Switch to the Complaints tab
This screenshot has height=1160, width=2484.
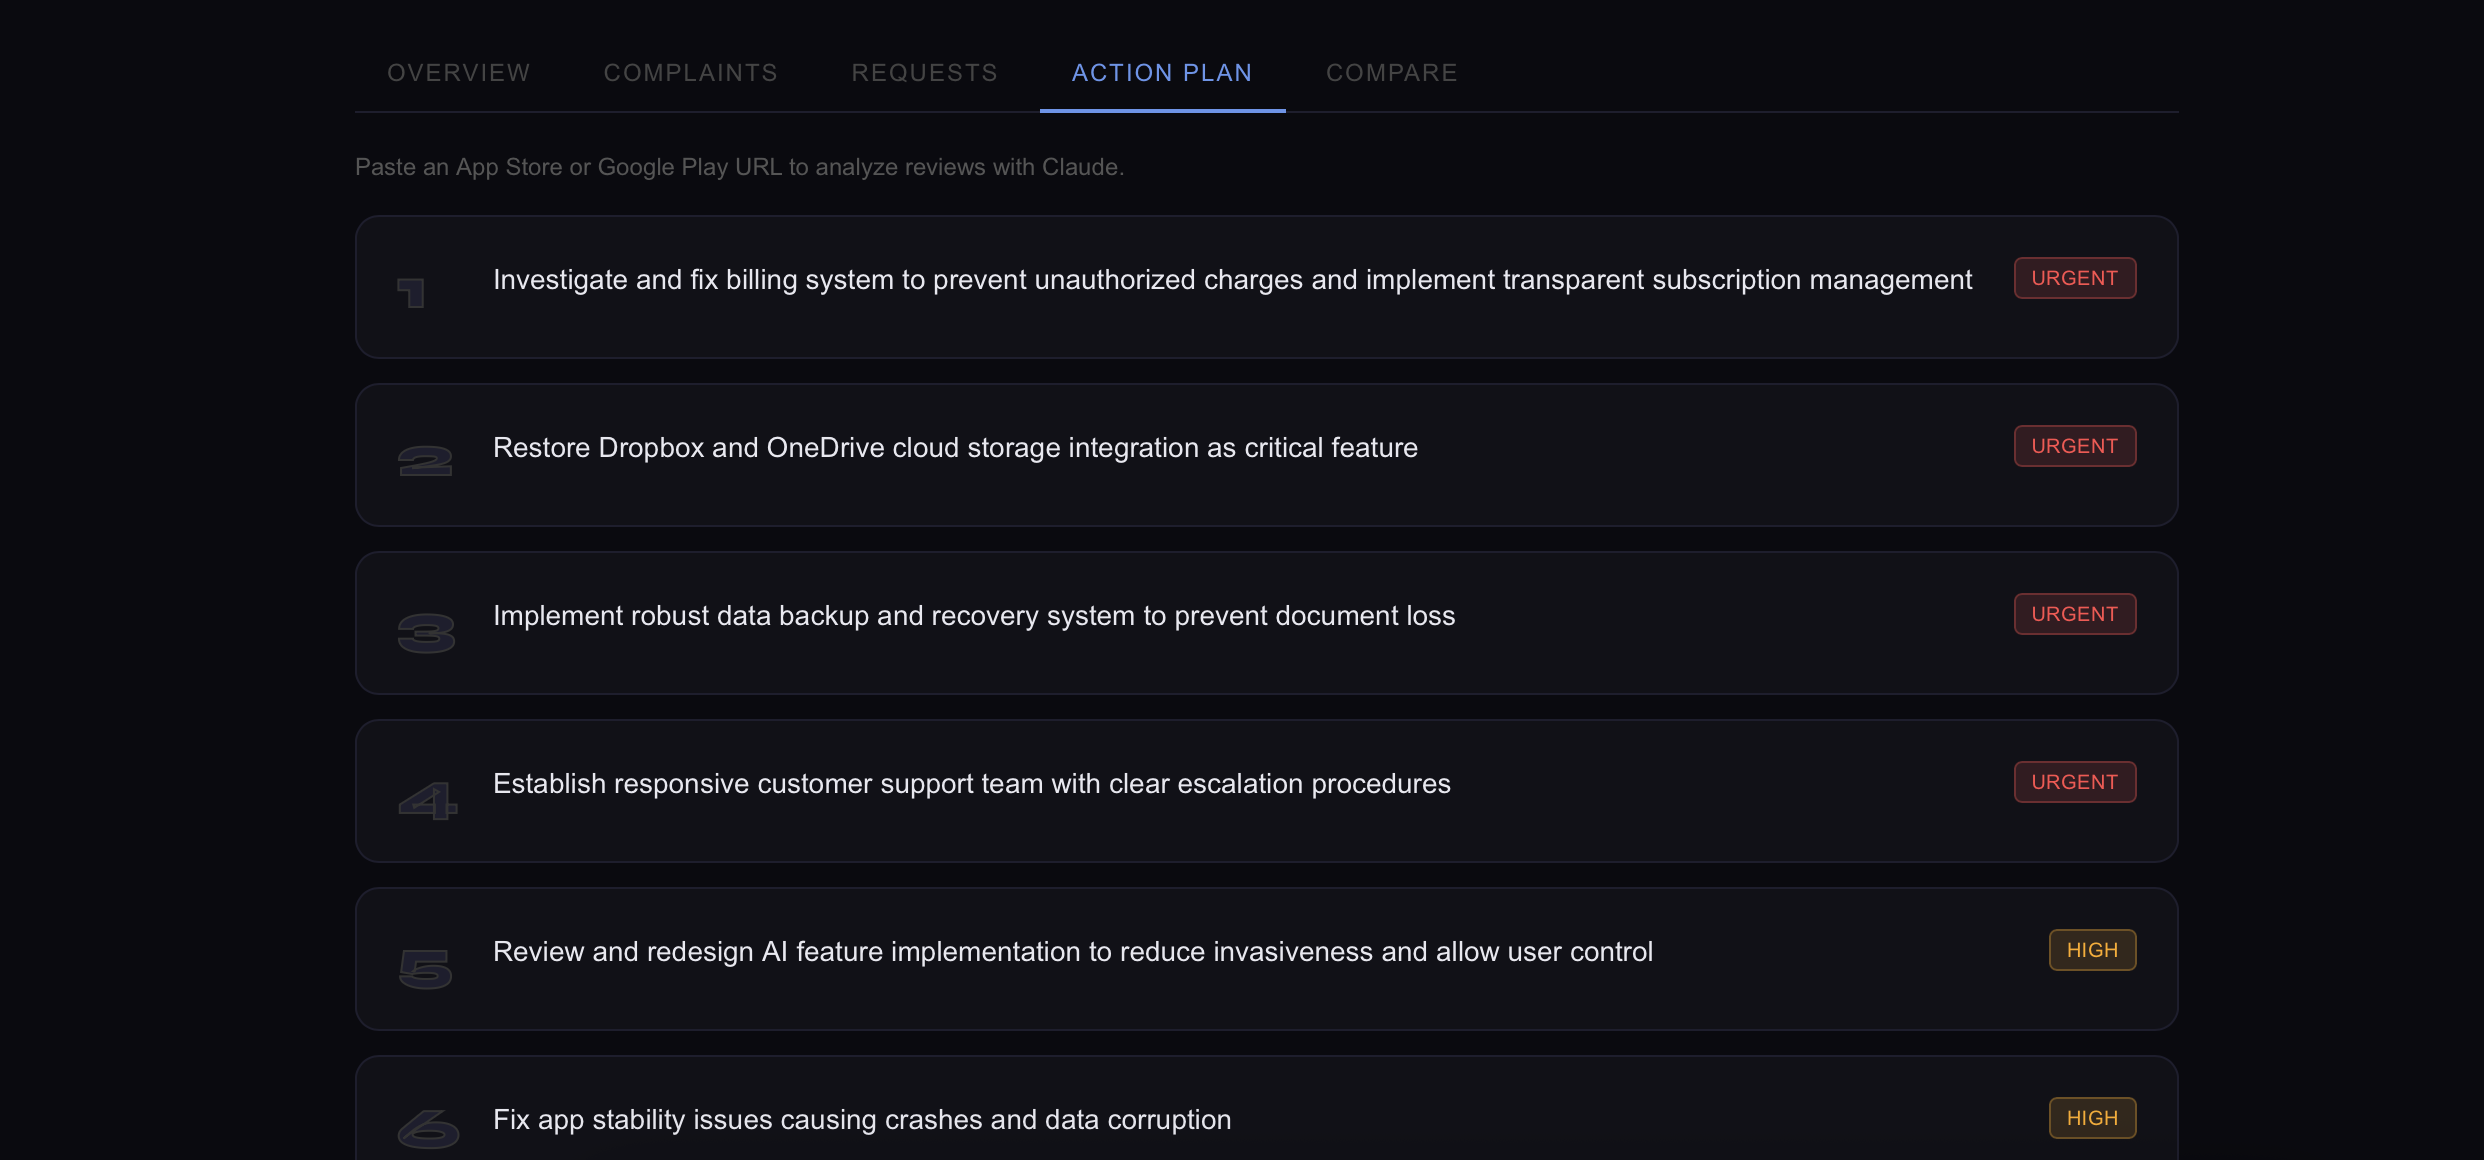click(x=690, y=73)
